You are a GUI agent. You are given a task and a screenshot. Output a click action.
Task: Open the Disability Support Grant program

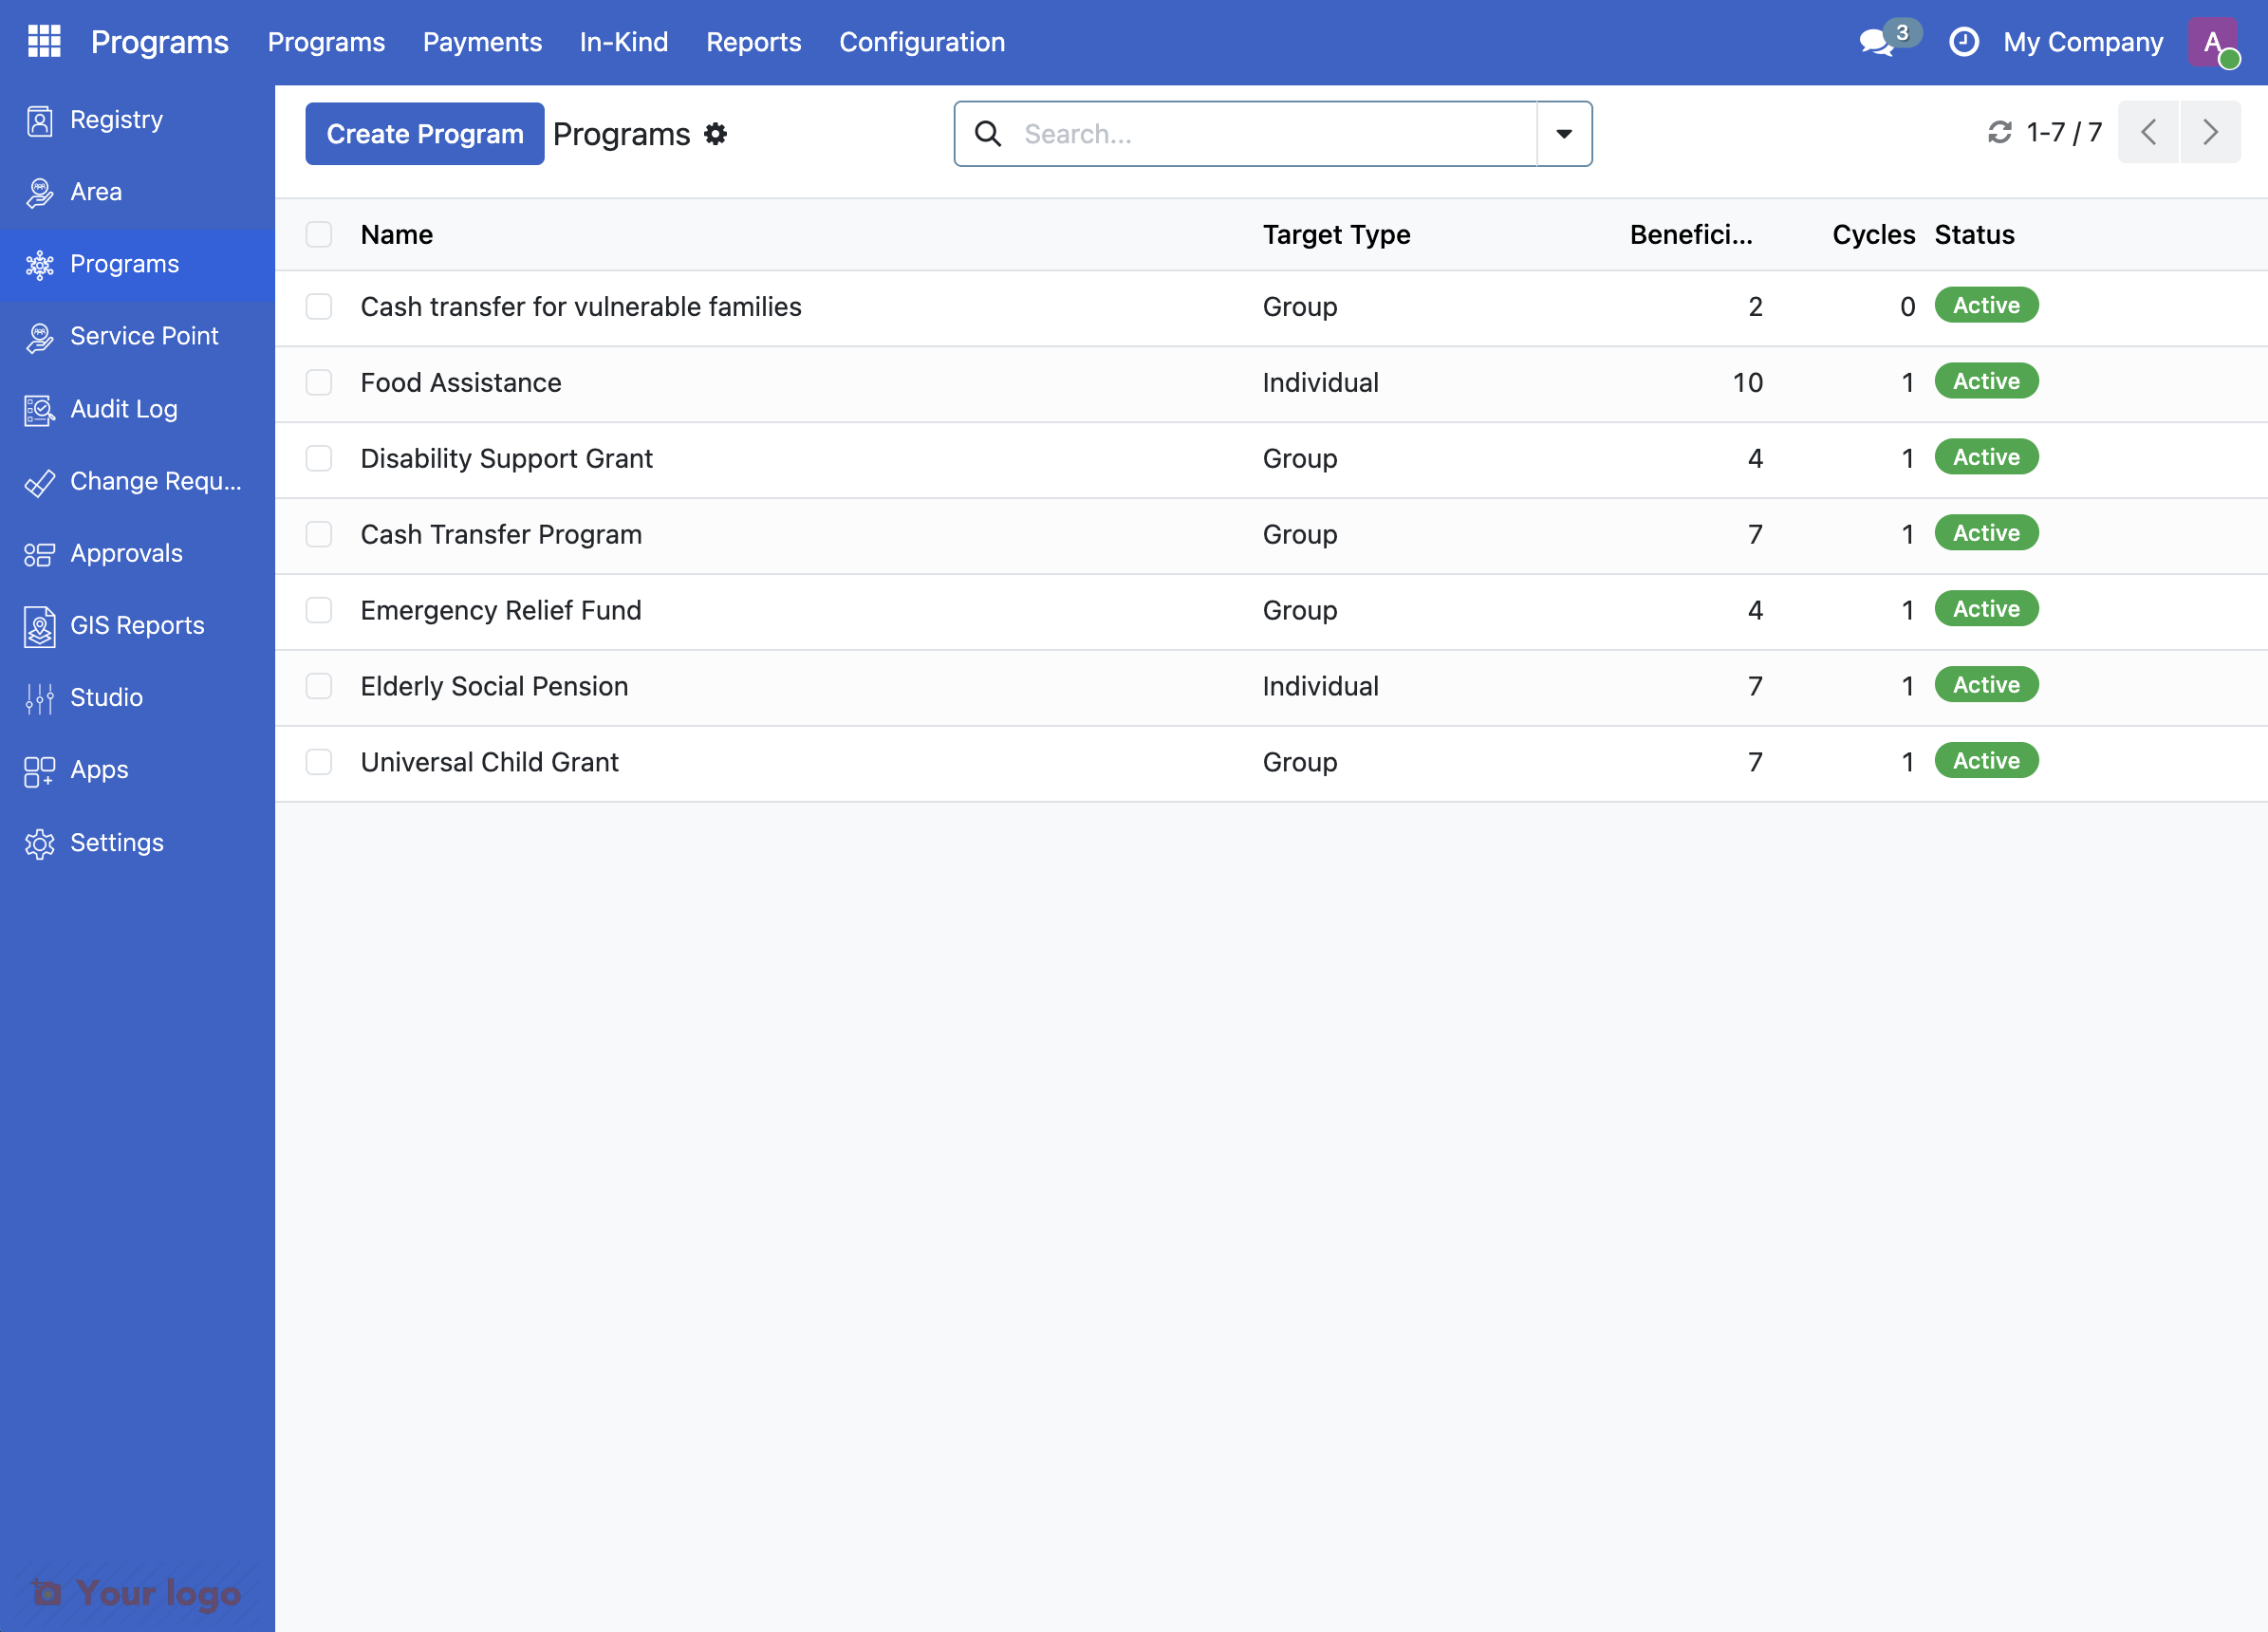[506, 458]
